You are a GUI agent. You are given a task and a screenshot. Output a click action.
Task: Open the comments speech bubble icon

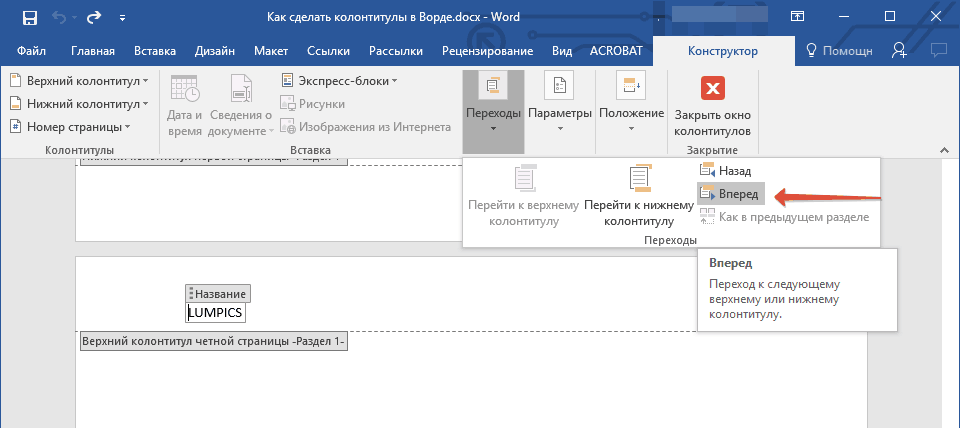pyautogui.click(x=938, y=51)
